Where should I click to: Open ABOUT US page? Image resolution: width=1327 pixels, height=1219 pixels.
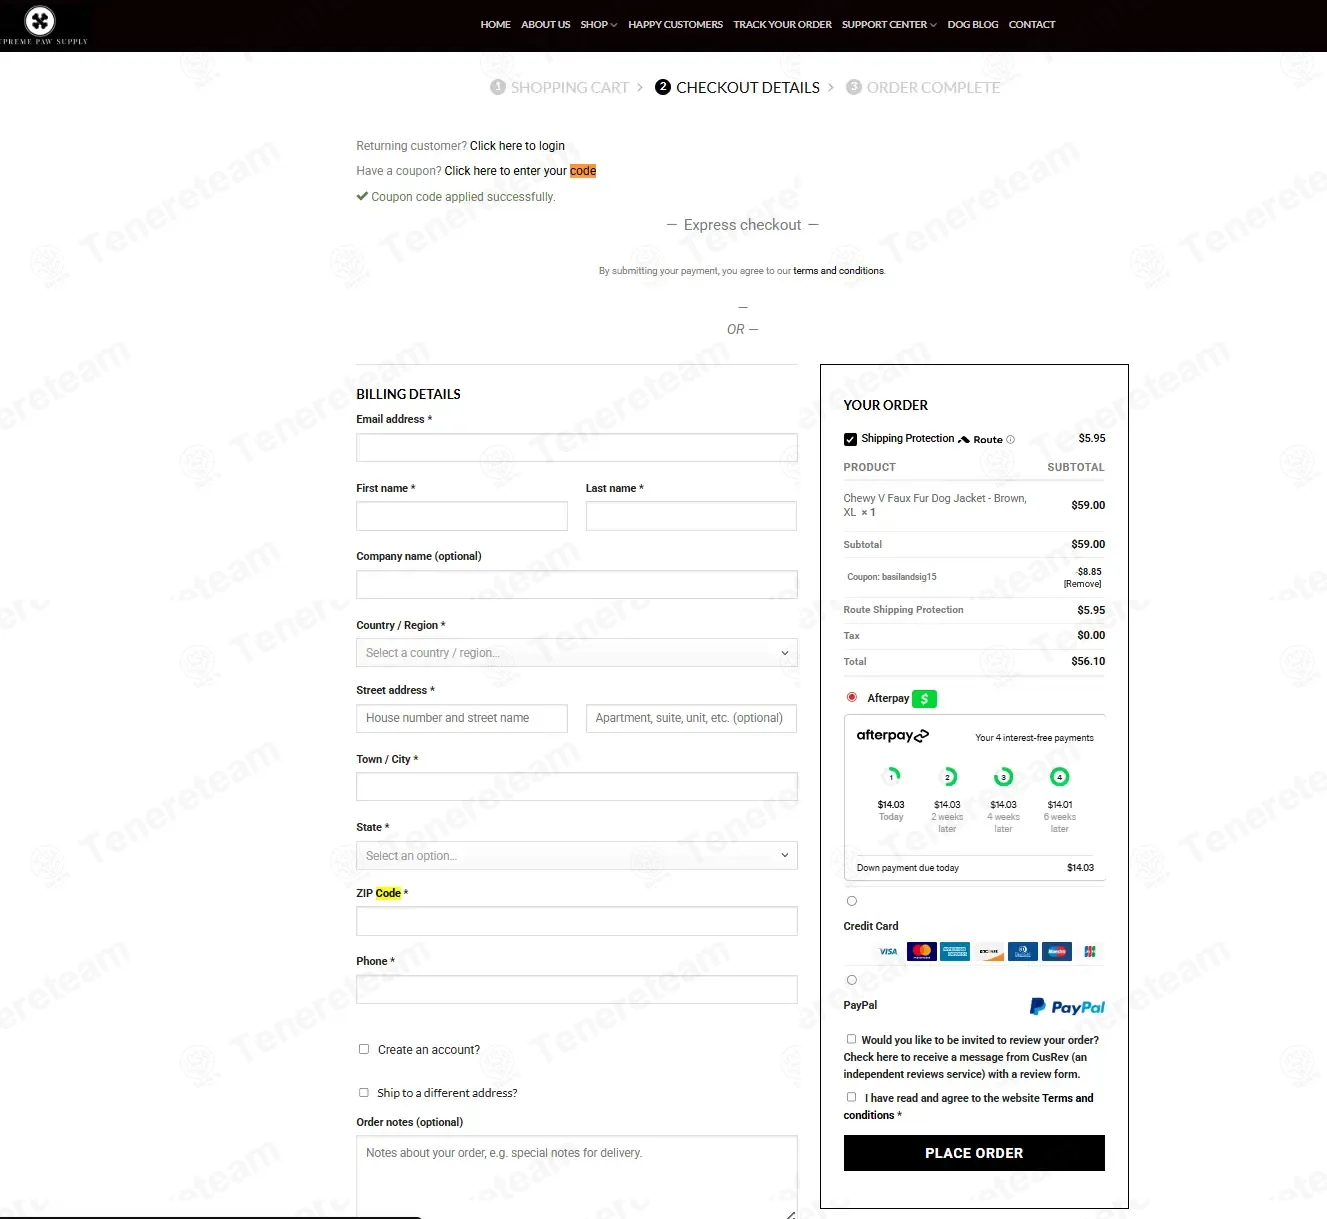[546, 25]
